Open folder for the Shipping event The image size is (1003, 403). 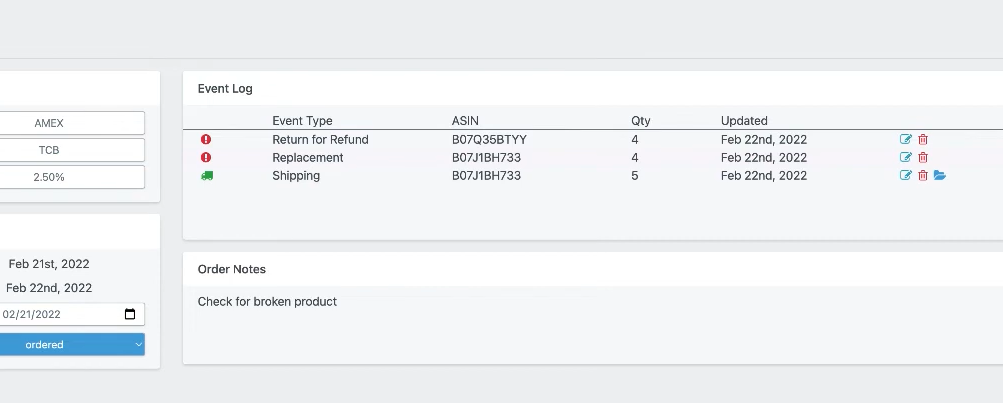[940, 176]
